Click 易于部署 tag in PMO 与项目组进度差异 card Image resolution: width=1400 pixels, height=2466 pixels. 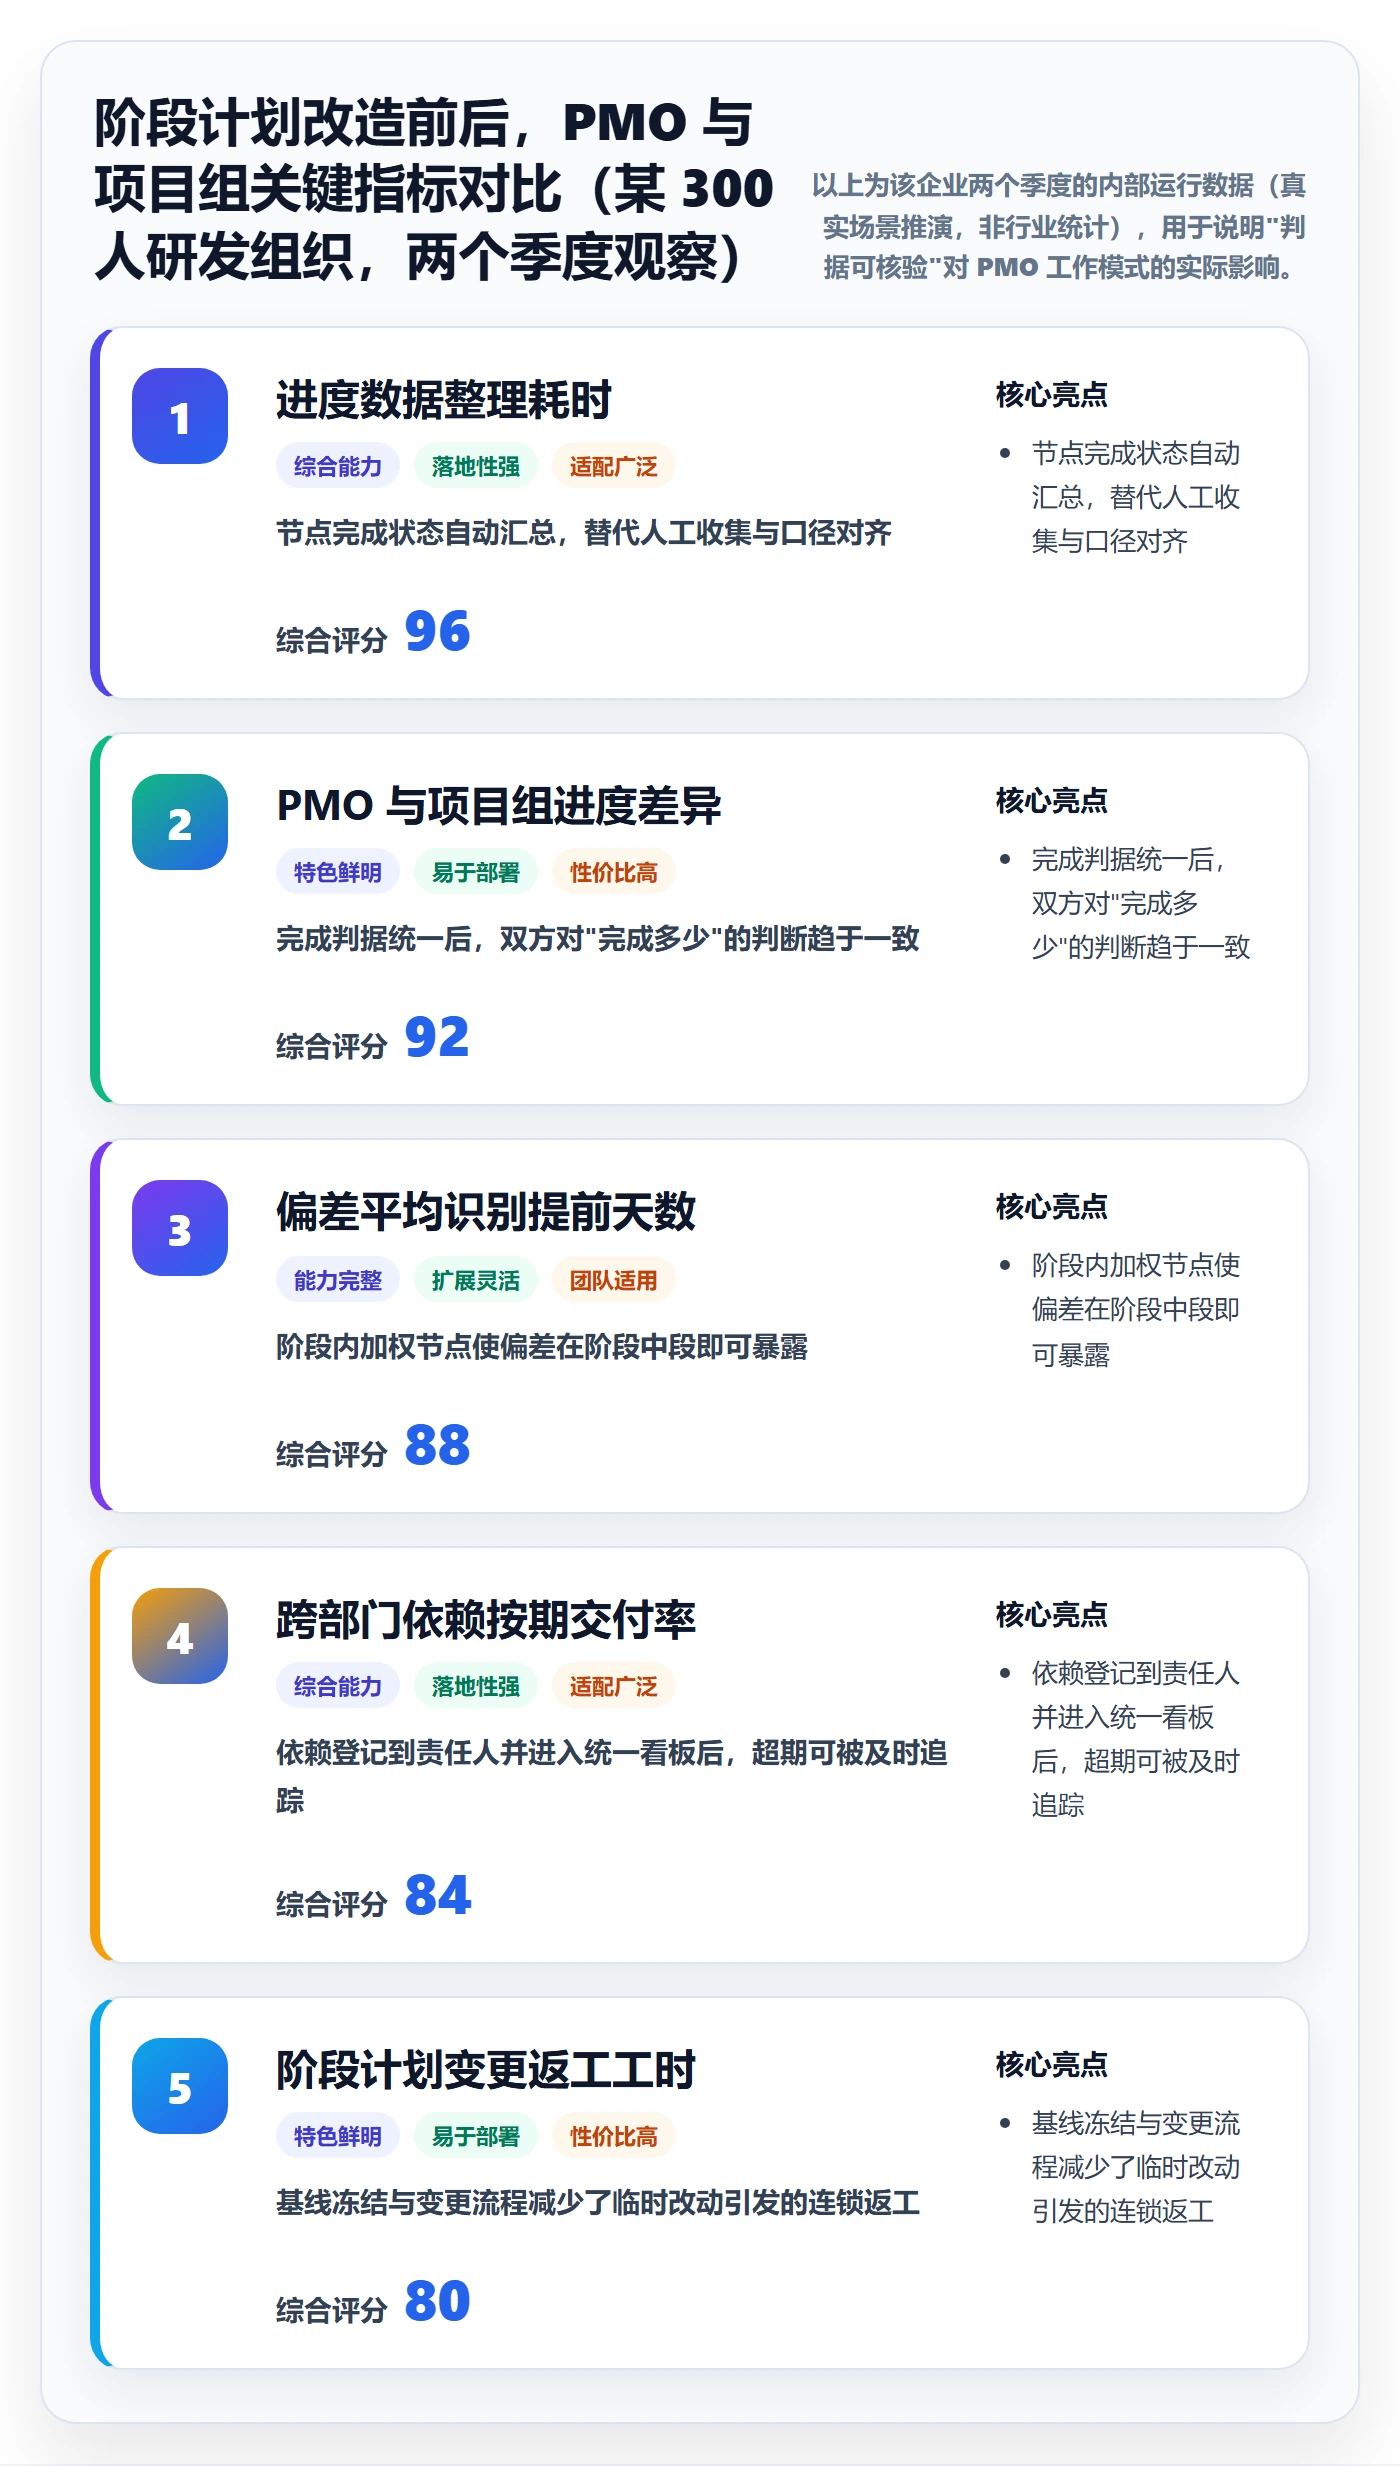[x=476, y=872]
